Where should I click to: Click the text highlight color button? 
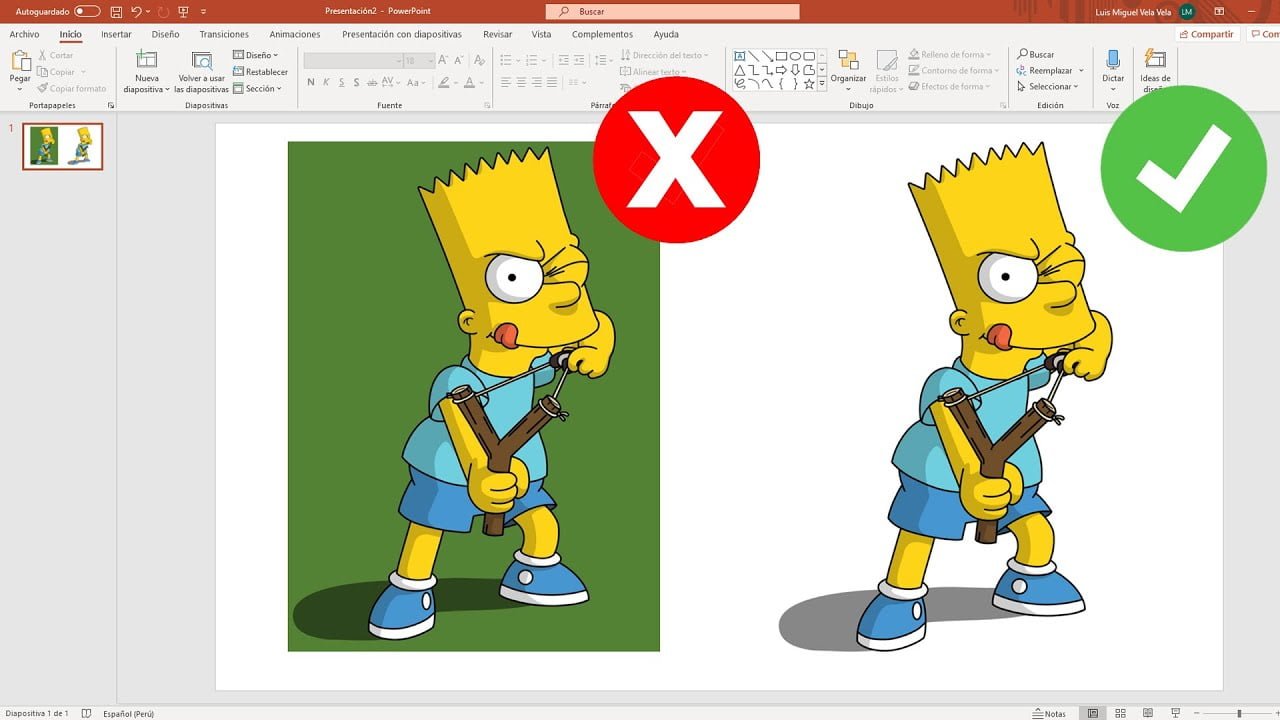point(444,82)
